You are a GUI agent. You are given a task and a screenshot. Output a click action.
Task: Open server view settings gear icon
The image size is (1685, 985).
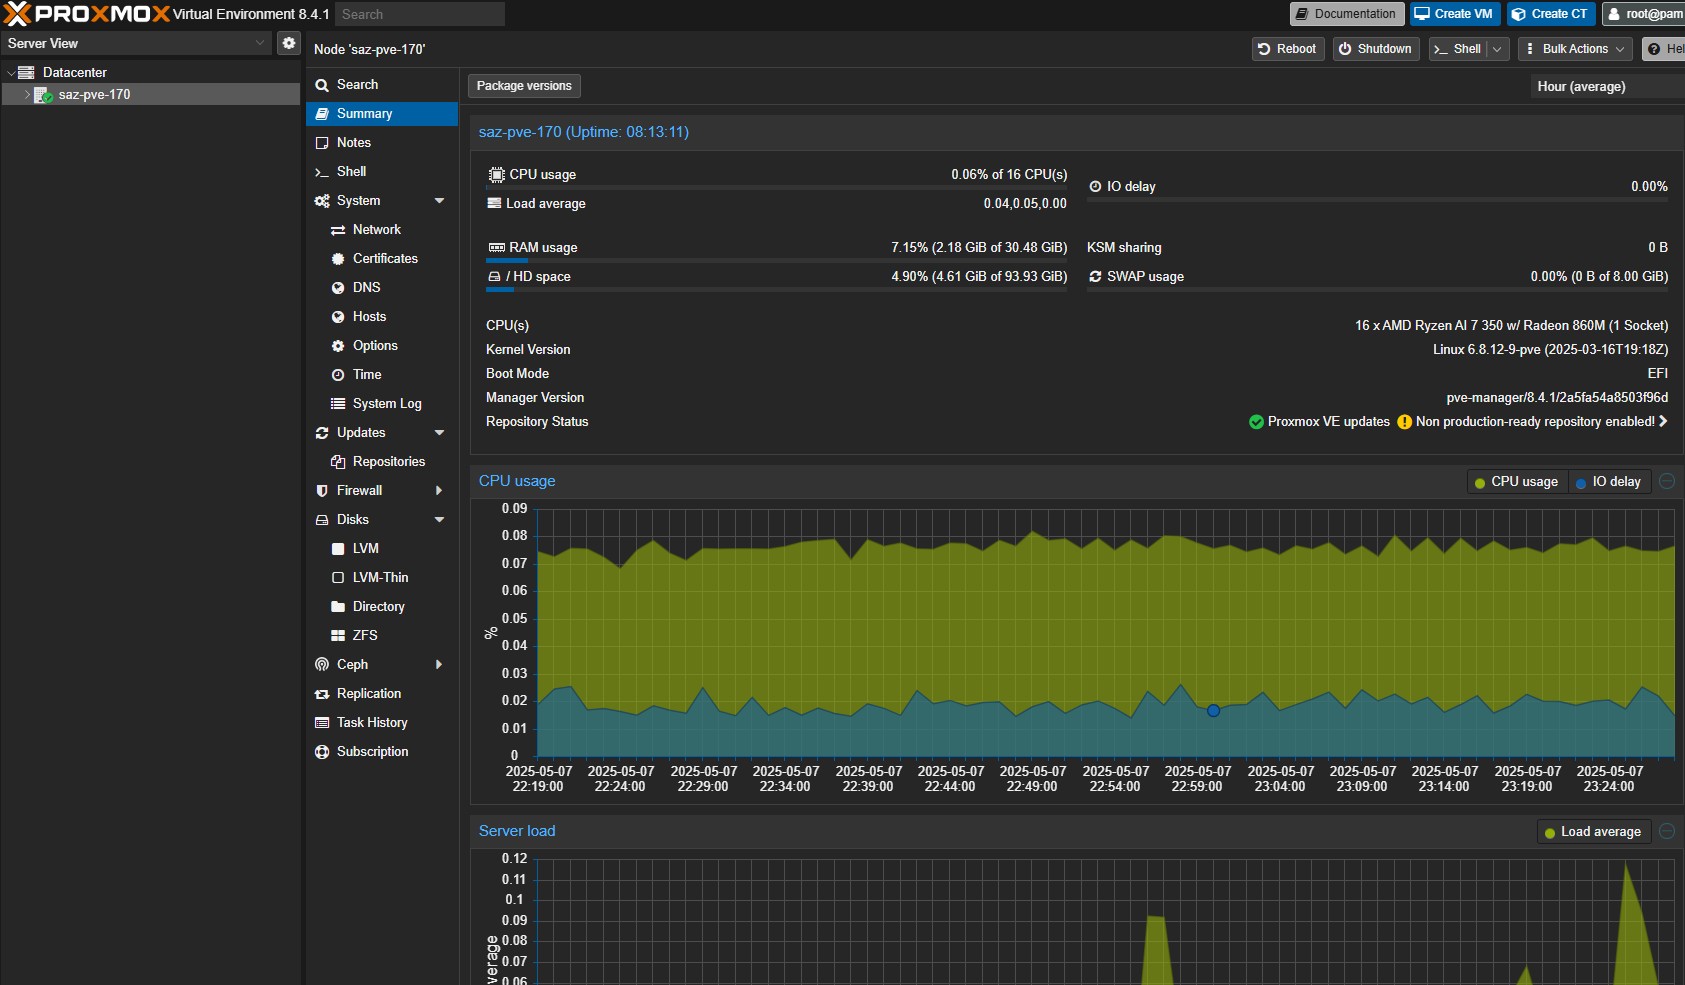point(289,43)
